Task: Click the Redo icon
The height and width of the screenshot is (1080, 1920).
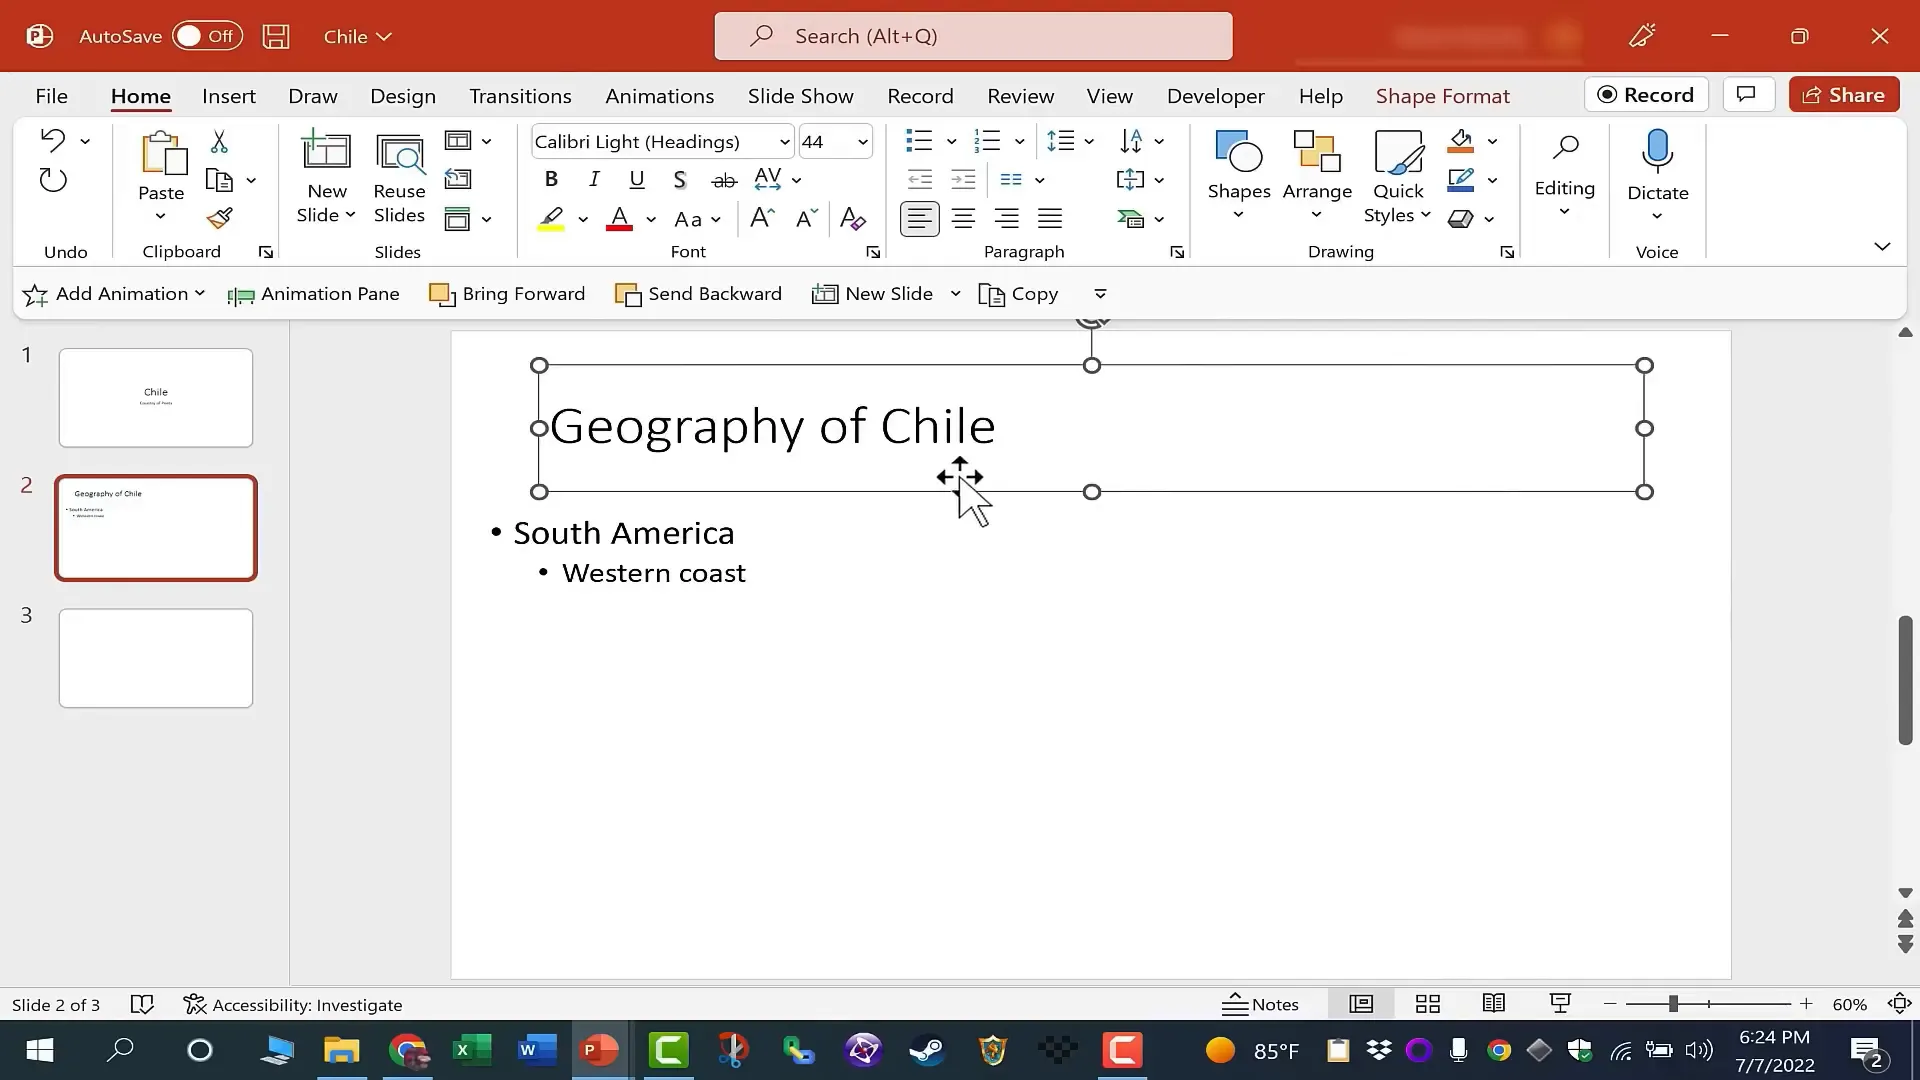Action: coord(53,180)
